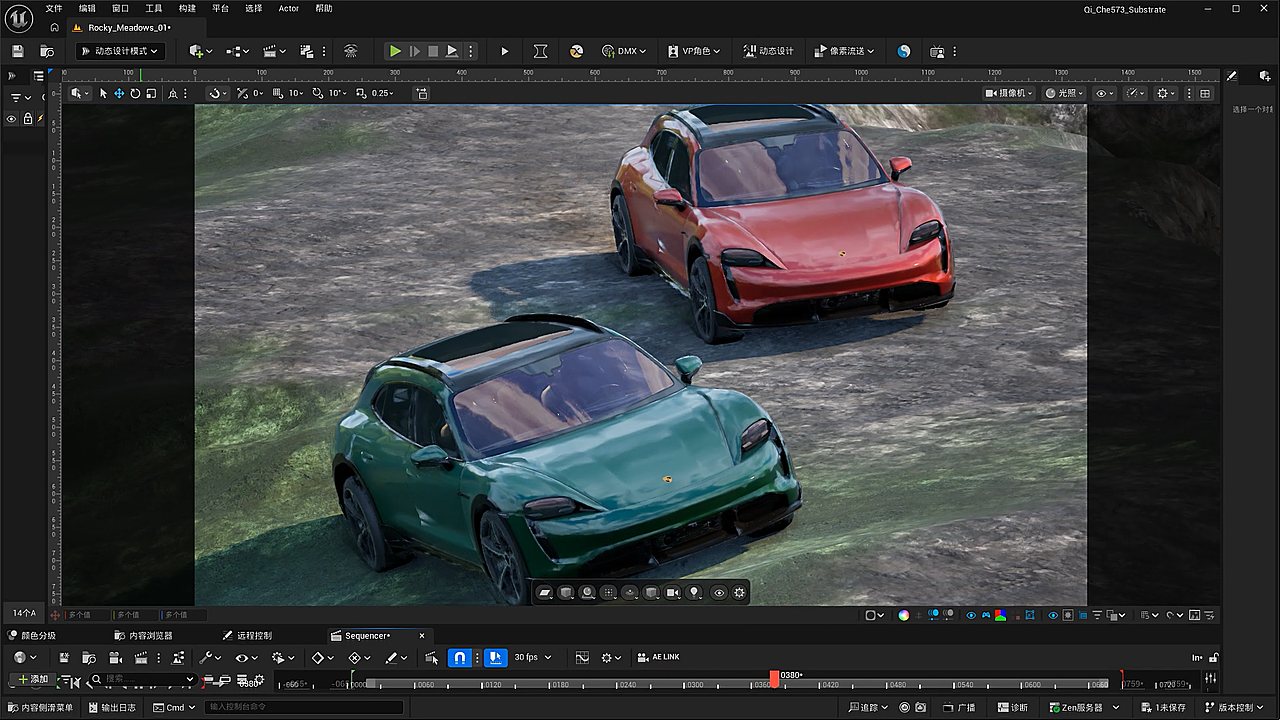Click the Sequencer track search field

(142, 679)
